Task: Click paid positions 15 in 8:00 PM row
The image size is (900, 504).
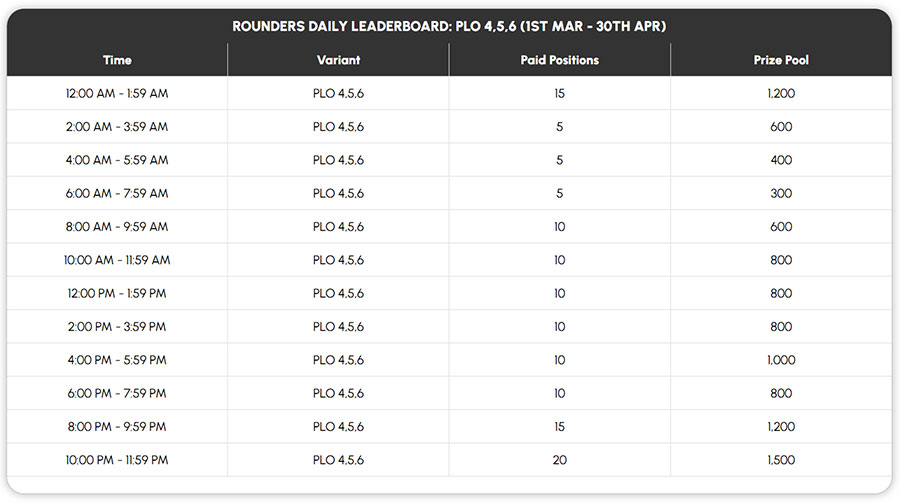Action: [x=560, y=426]
